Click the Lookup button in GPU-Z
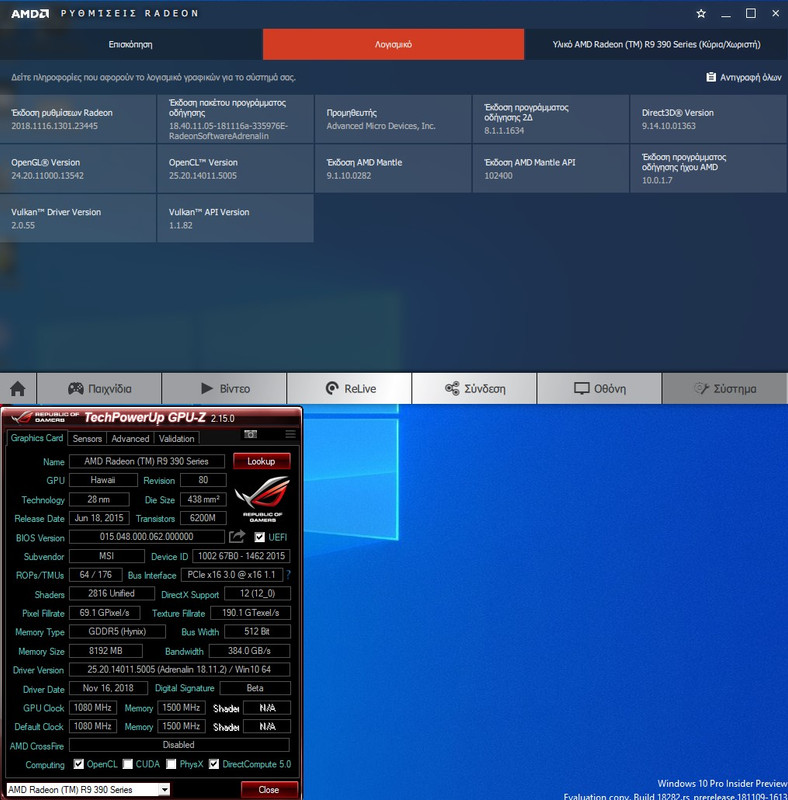Viewport: 788px width, 800px height. click(x=261, y=461)
